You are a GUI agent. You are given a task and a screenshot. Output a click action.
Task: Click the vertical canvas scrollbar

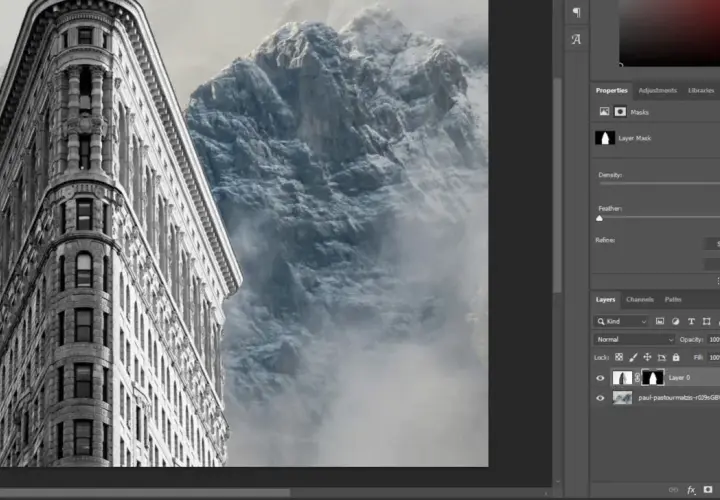click(x=557, y=184)
